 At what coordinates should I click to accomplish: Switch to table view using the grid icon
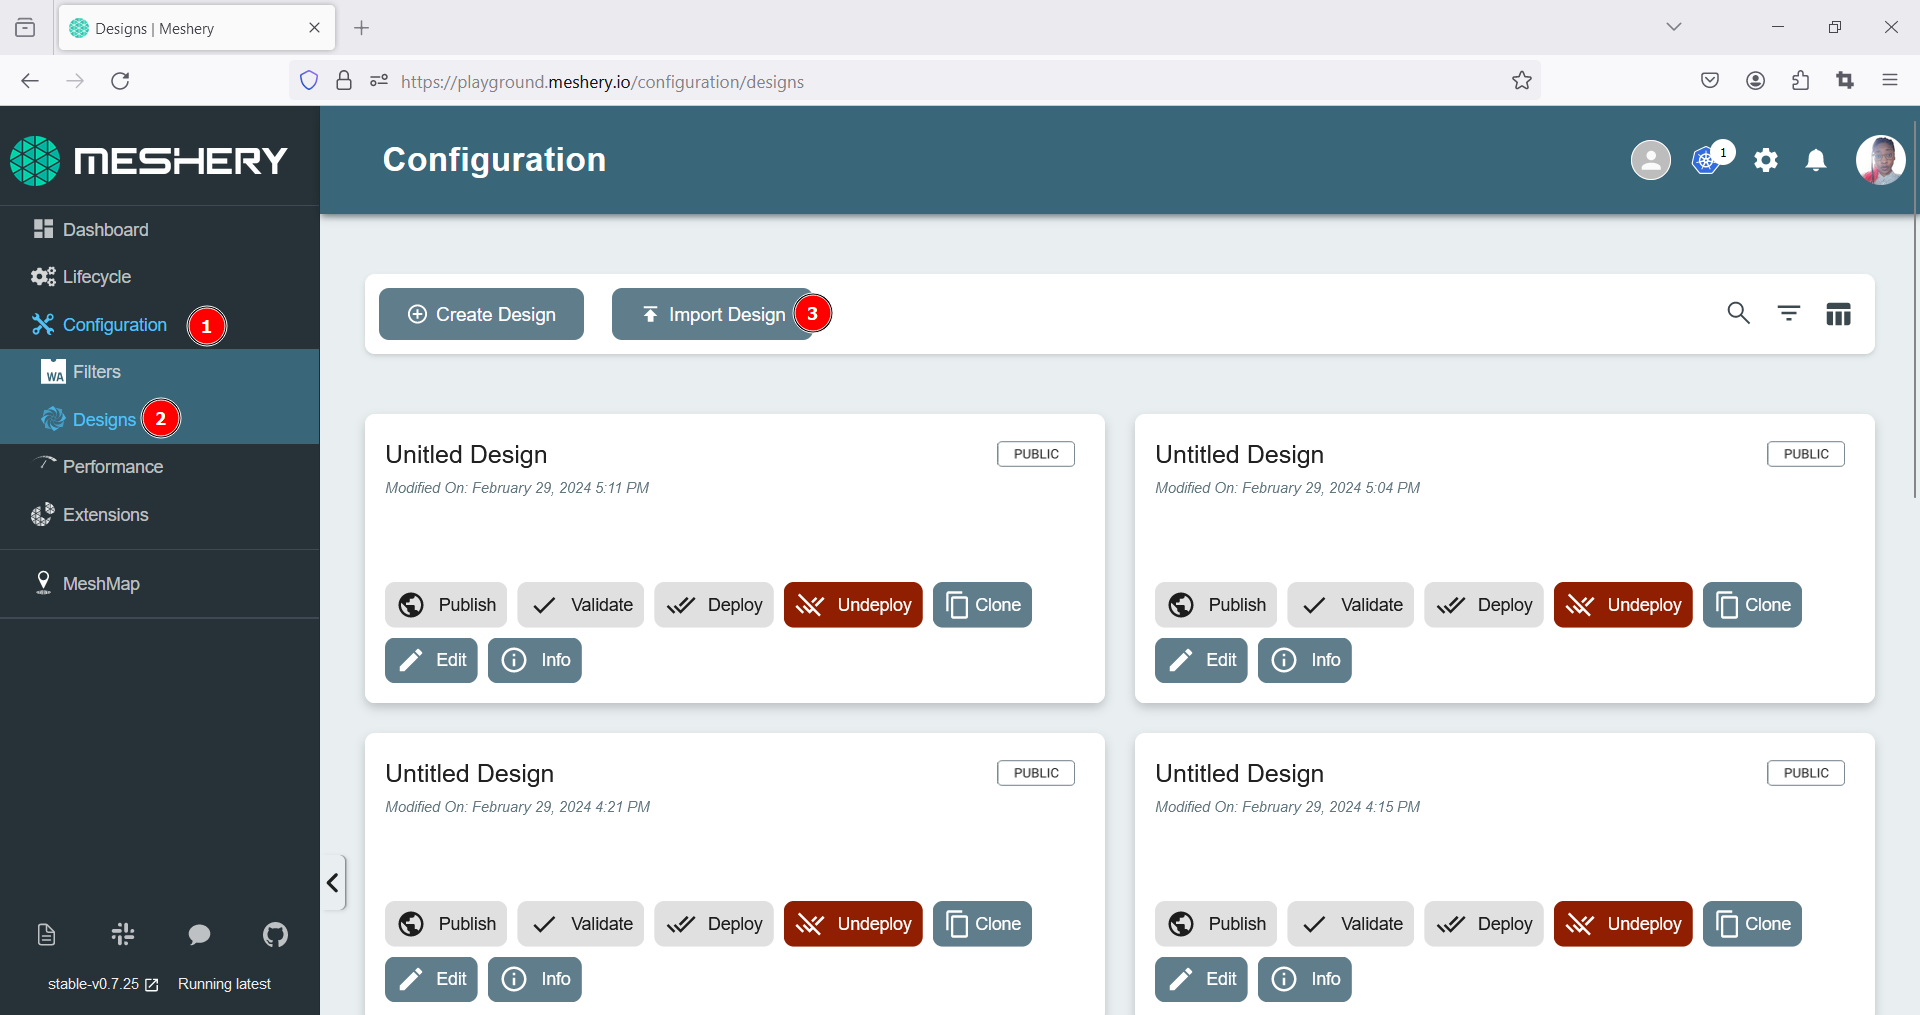[1840, 313]
